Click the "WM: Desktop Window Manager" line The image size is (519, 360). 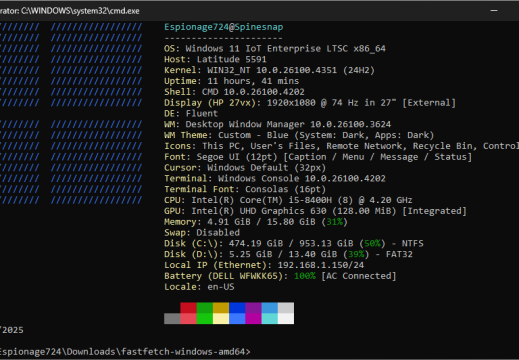click(x=278, y=125)
